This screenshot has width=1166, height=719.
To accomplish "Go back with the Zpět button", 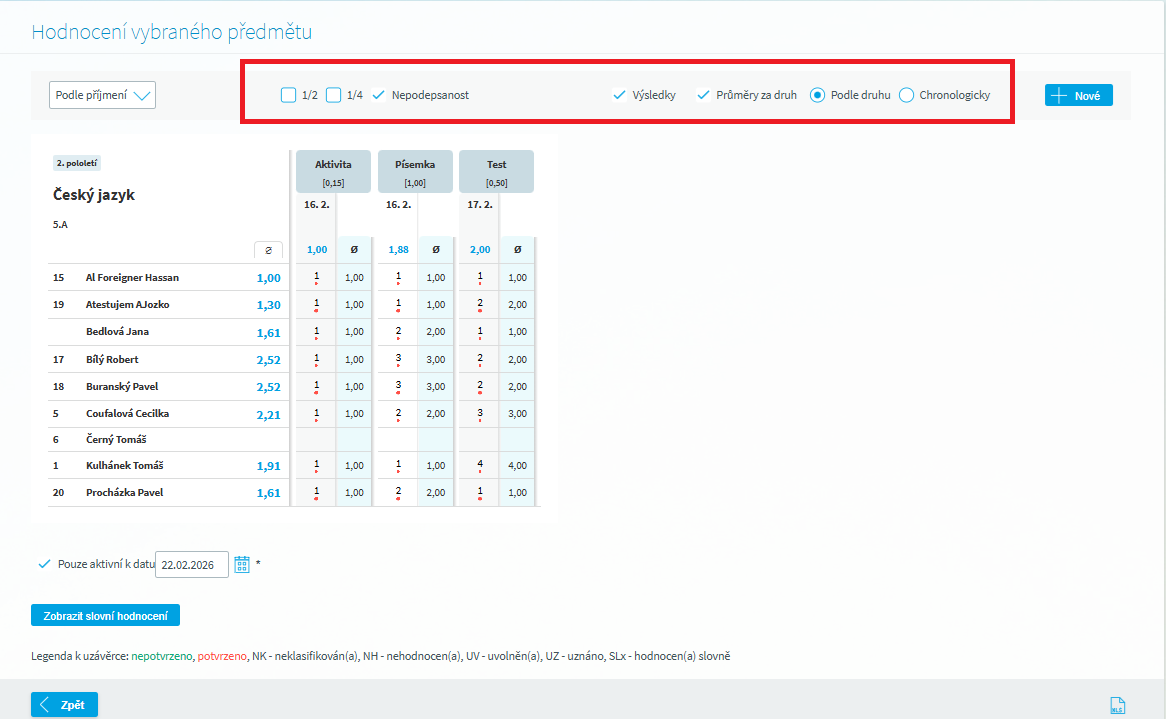I will pos(64,705).
